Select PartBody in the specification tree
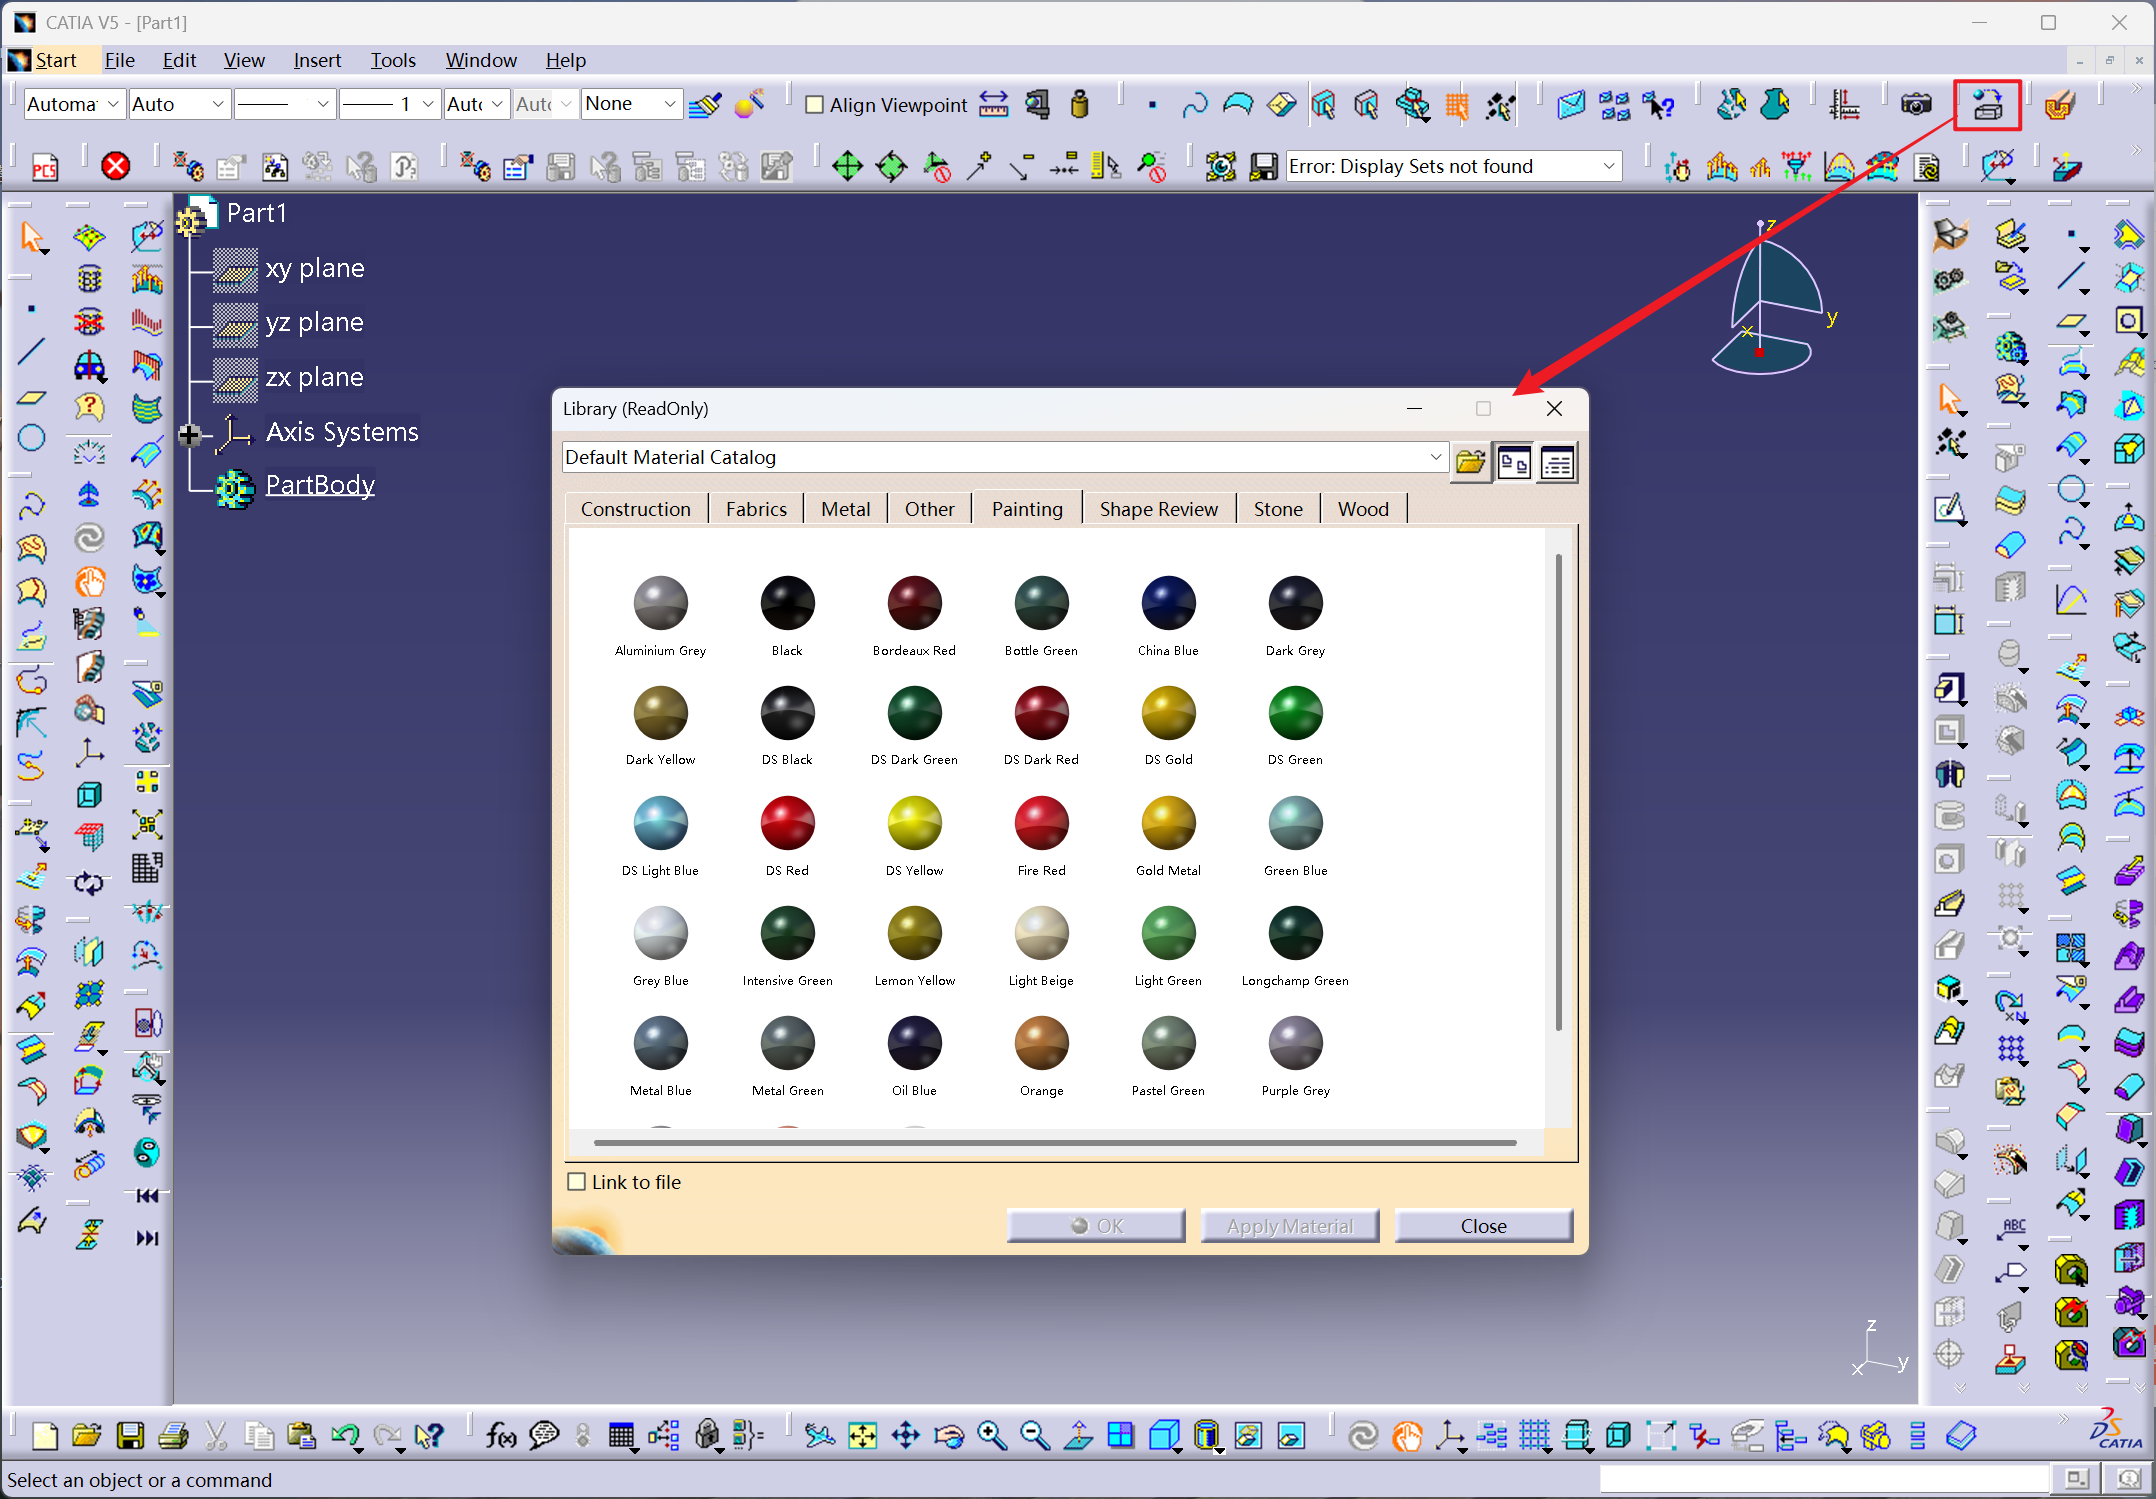Screen dimensions: 2156x1499 (320, 485)
